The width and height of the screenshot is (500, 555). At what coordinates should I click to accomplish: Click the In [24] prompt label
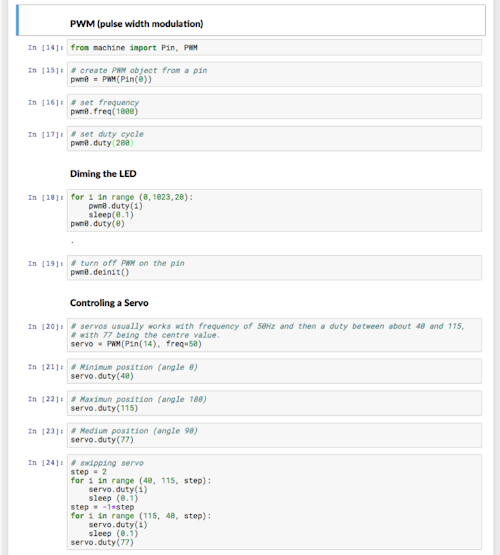pos(46,463)
